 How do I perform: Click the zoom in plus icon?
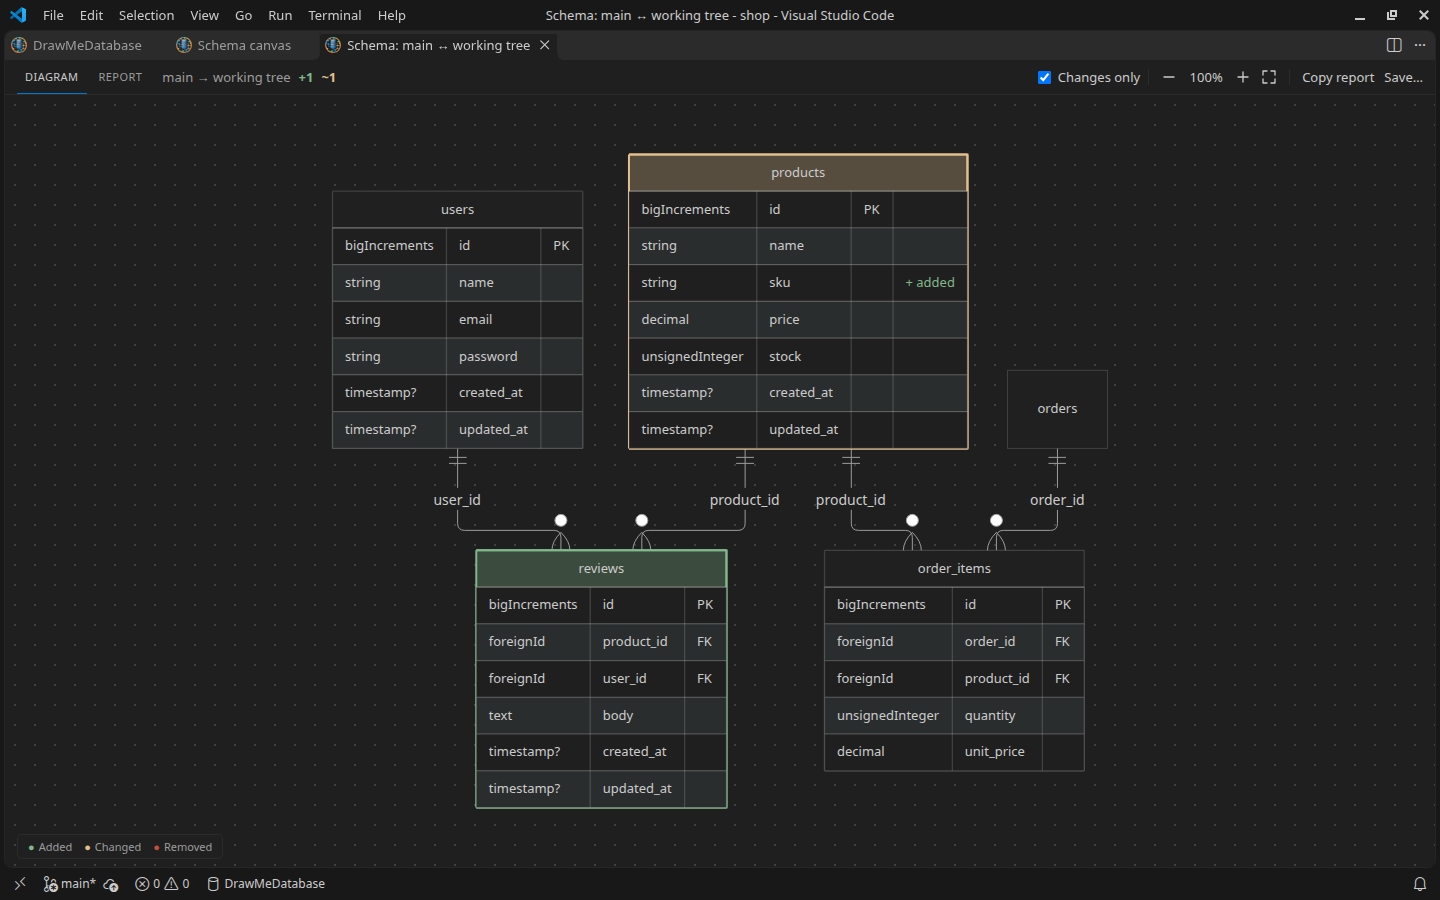[x=1243, y=77]
